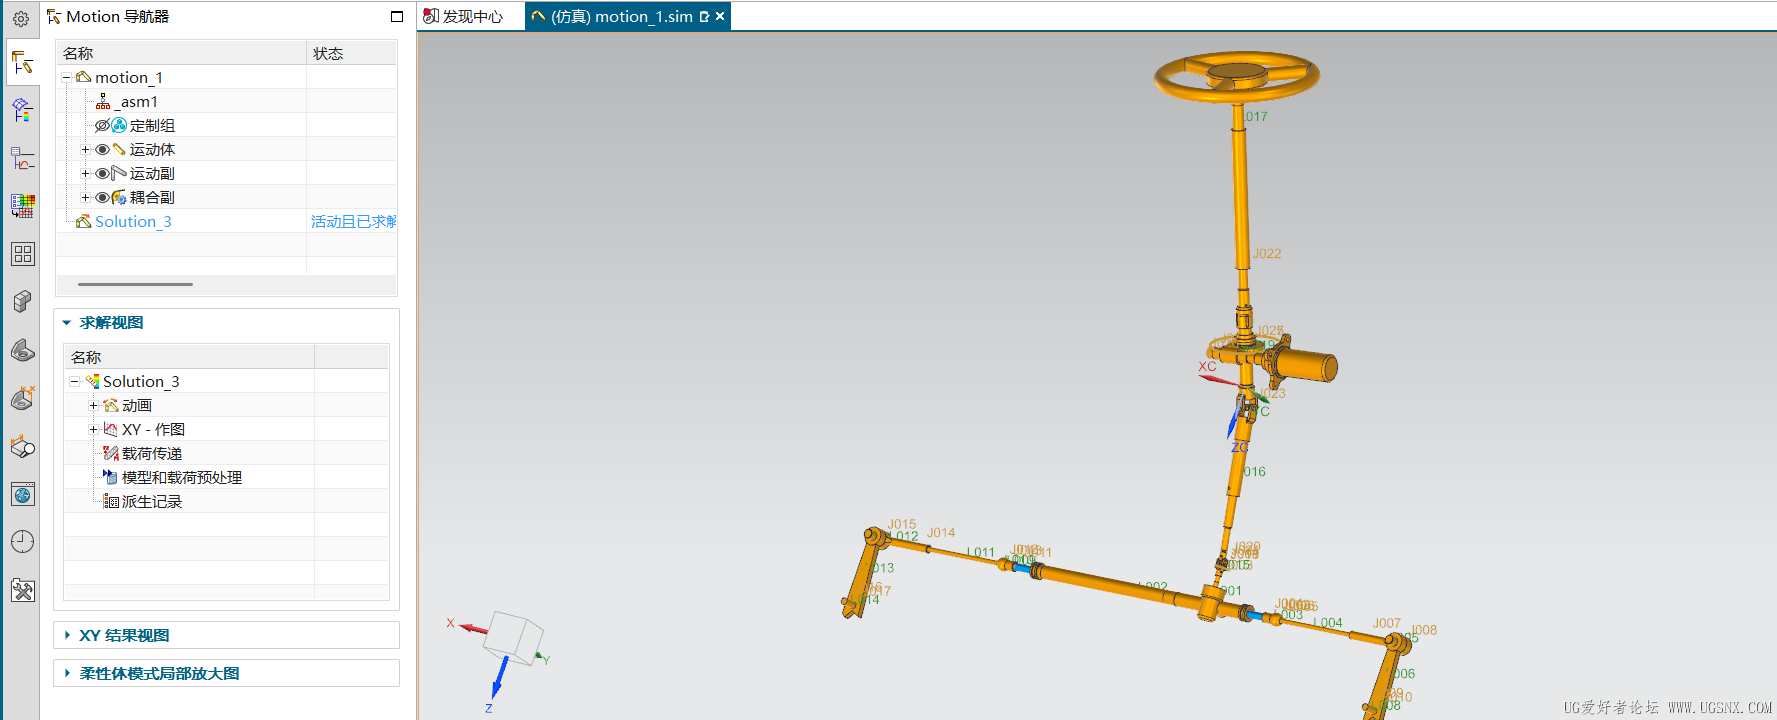This screenshot has height=720, width=1777.
Task: Click the 派生记录 record icon
Action: 111,501
